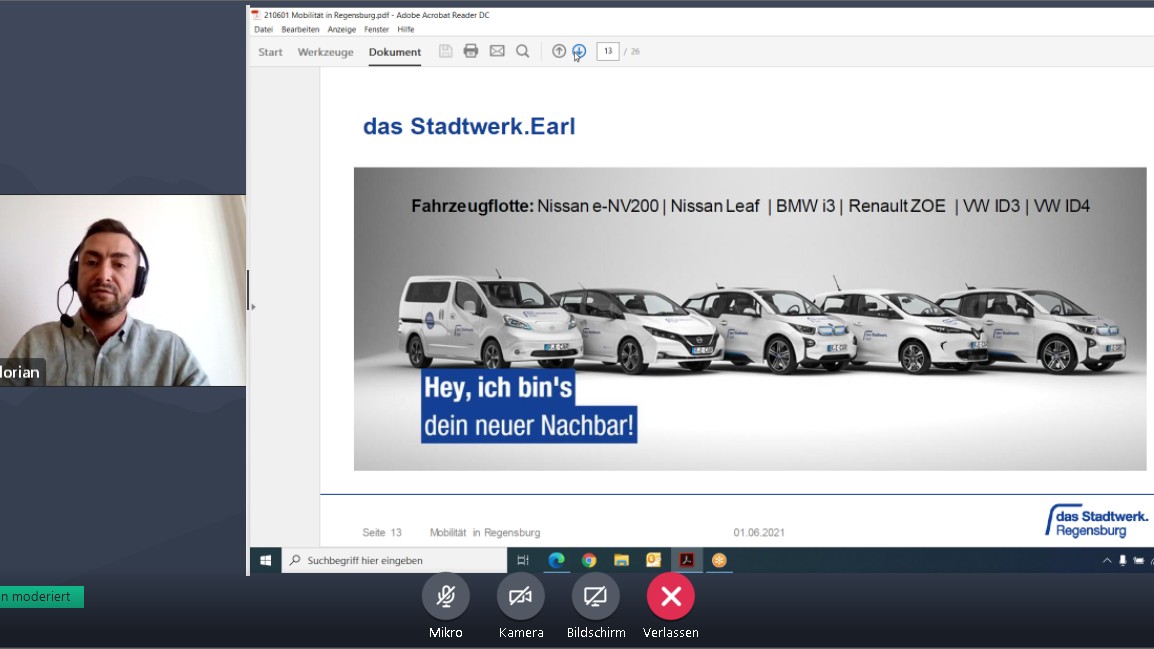Screen dimensions: 1154x649
Task: Click the 'Fahrzeugflotte:' label on slide
Action: pyautogui.click(x=472, y=206)
